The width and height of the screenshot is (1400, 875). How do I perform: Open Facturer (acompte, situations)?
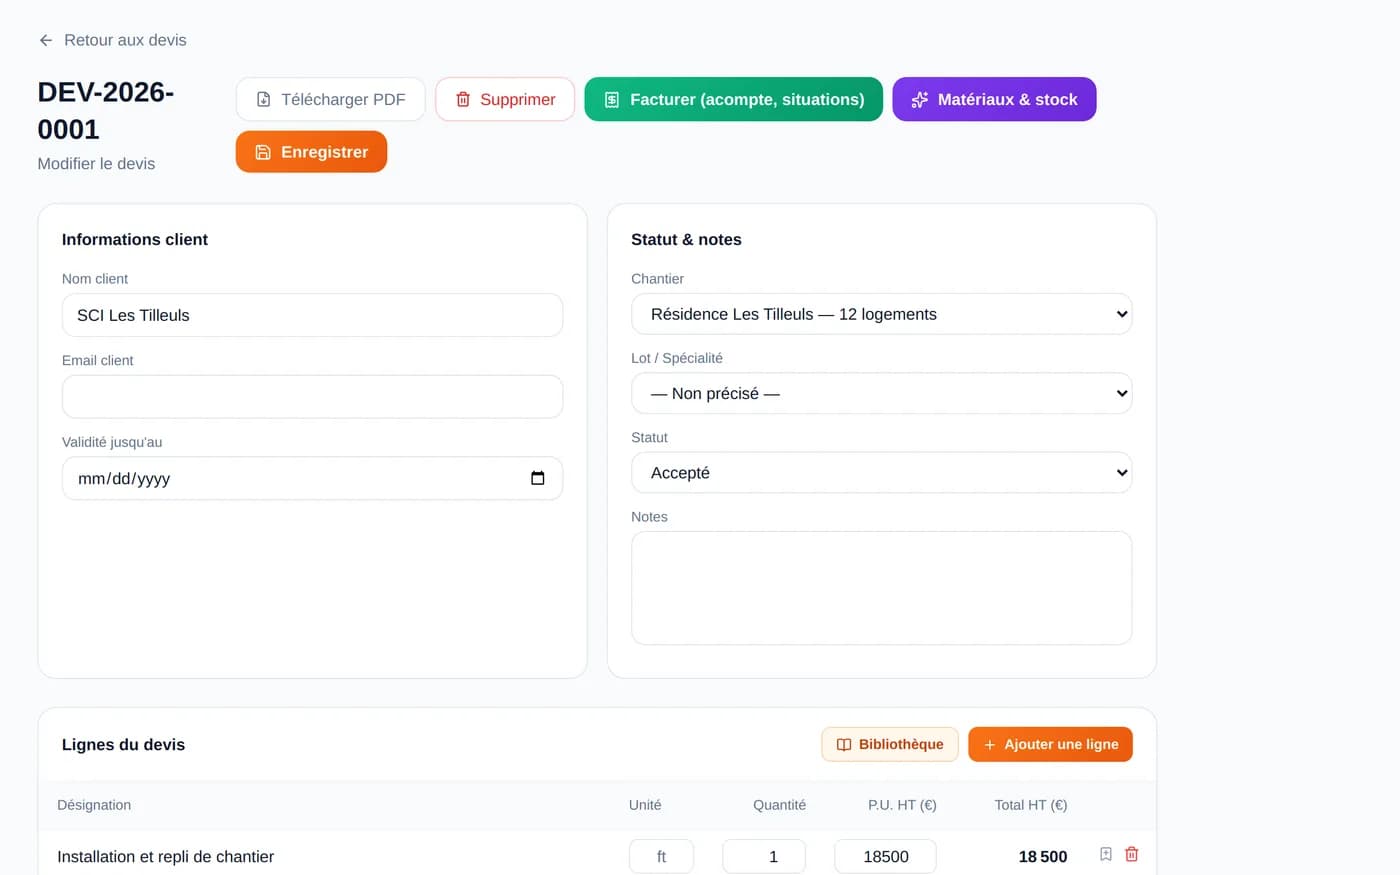coord(733,99)
